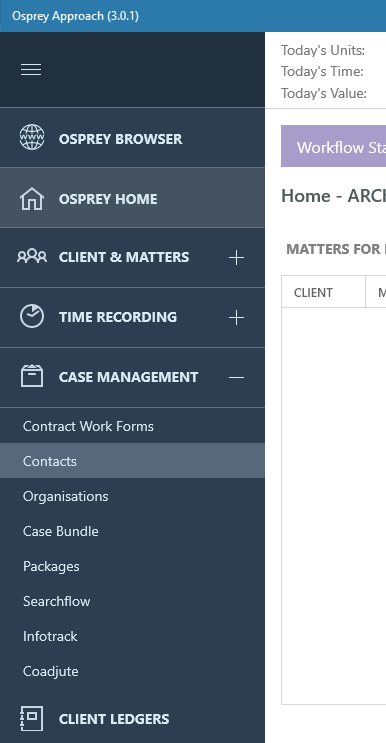Click the Case Management box icon
This screenshot has width=386, height=743.
click(32, 376)
